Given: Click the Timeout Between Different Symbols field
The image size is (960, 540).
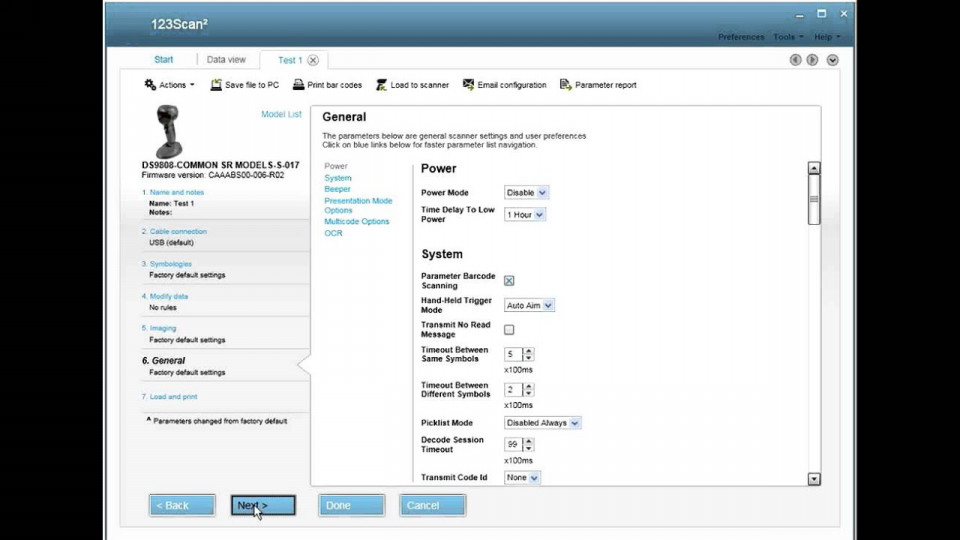Looking at the screenshot, I should coord(513,389).
